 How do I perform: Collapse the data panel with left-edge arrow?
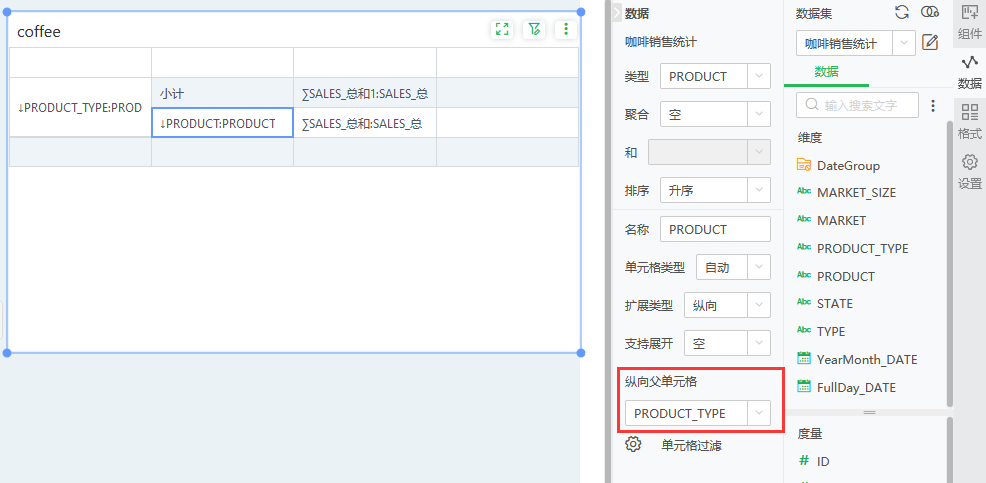click(x=616, y=12)
